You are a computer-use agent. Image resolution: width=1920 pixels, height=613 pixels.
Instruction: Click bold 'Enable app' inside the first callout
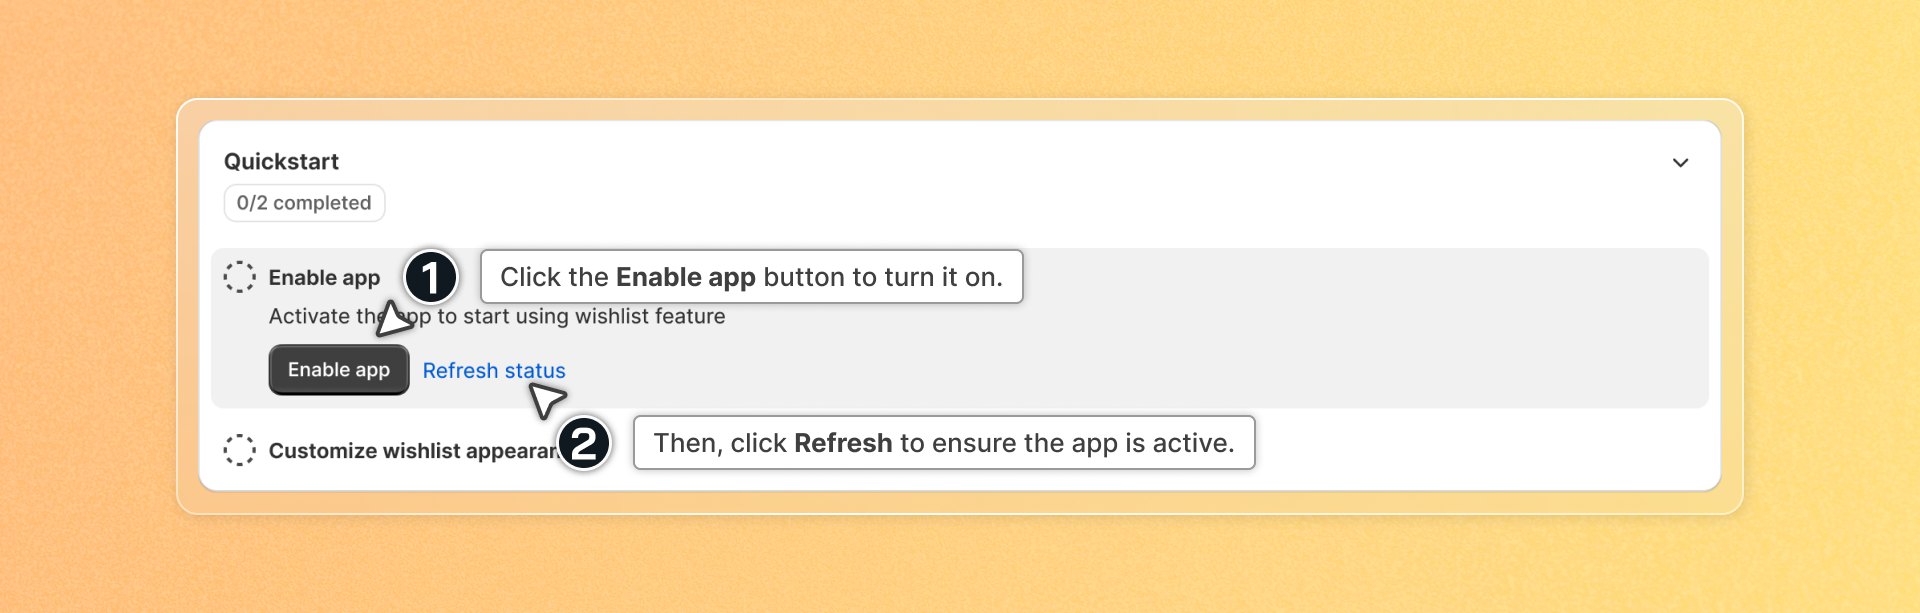[686, 277]
